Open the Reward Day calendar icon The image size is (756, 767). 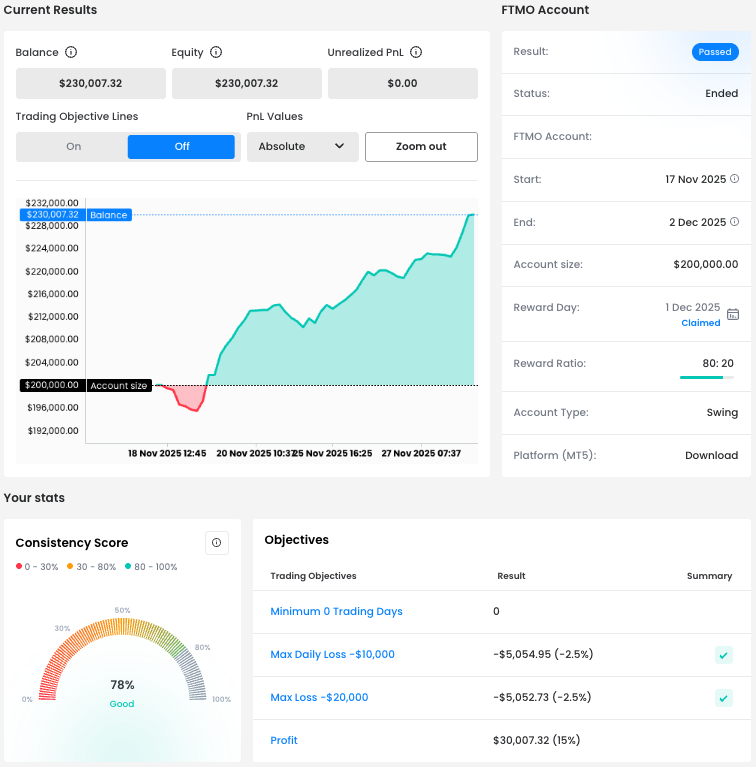(733, 314)
